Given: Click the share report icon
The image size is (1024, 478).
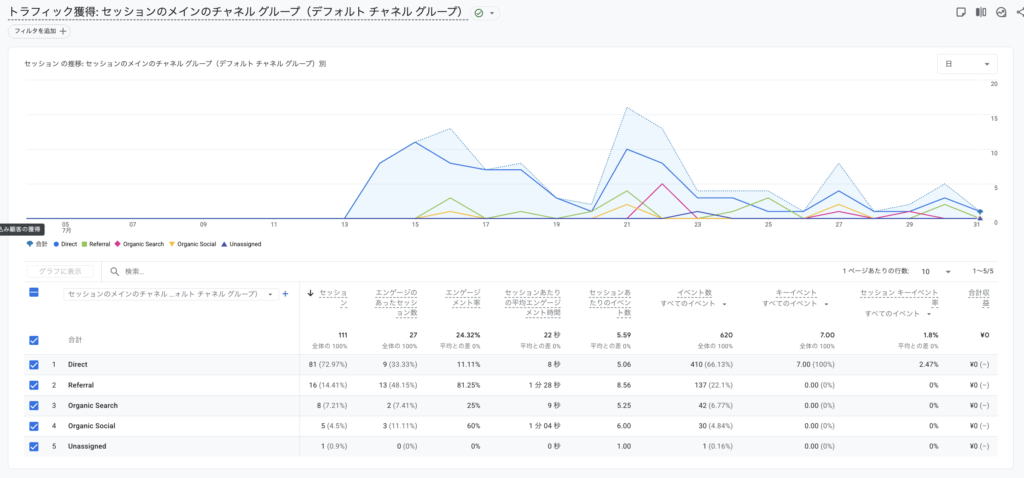Looking at the screenshot, I should point(1020,12).
